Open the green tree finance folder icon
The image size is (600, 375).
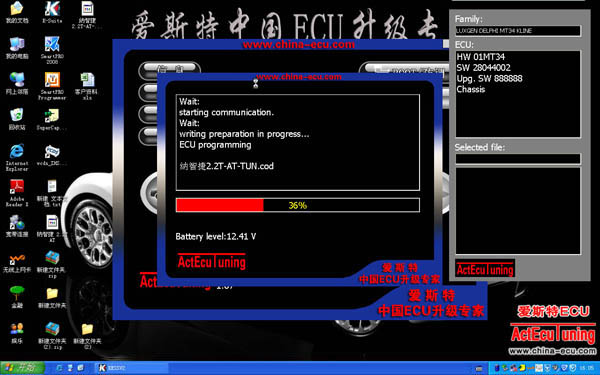[x=17, y=297]
